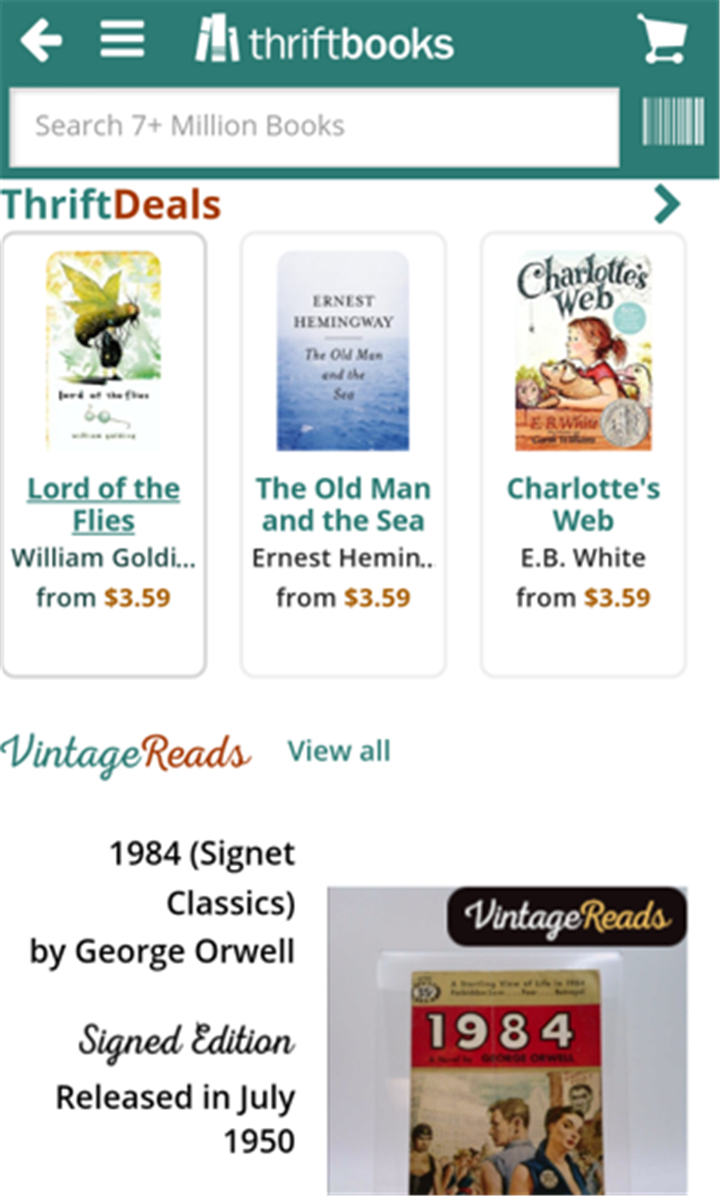Image resolution: width=720 pixels, height=1196 pixels.
Task: Click the thriftbooks logo
Action: [325, 39]
